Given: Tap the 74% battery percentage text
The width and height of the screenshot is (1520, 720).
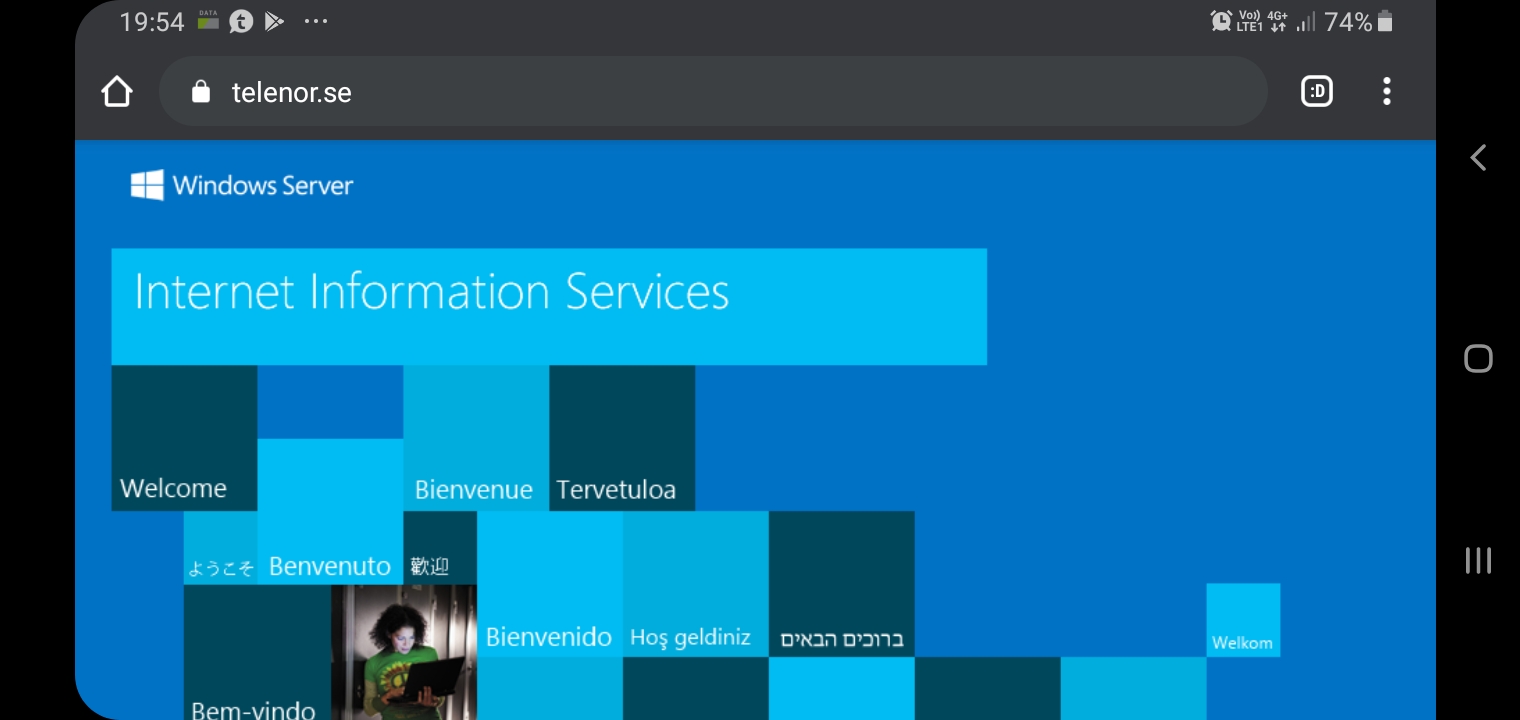Looking at the screenshot, I should tap(1348, 22).
